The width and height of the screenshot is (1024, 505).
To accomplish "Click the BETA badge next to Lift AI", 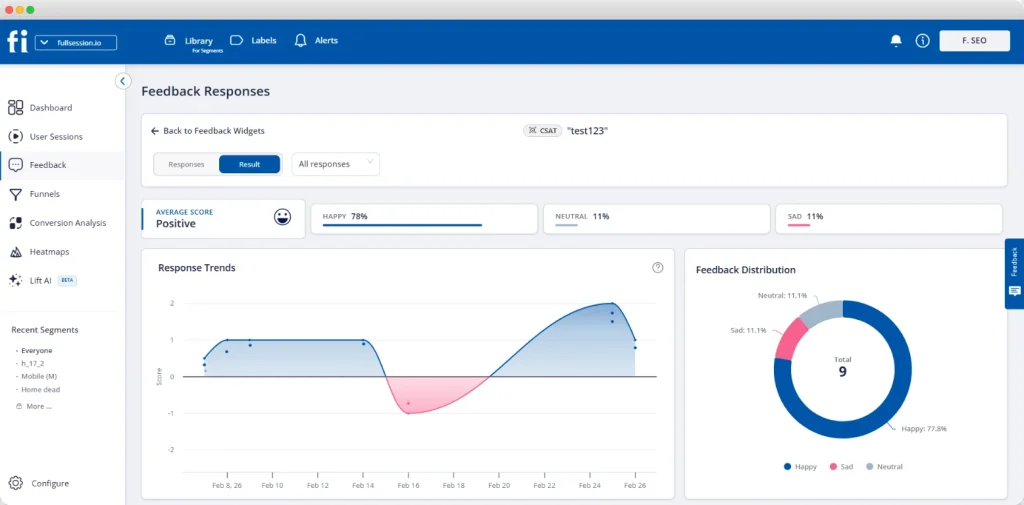I will (67, 280).
